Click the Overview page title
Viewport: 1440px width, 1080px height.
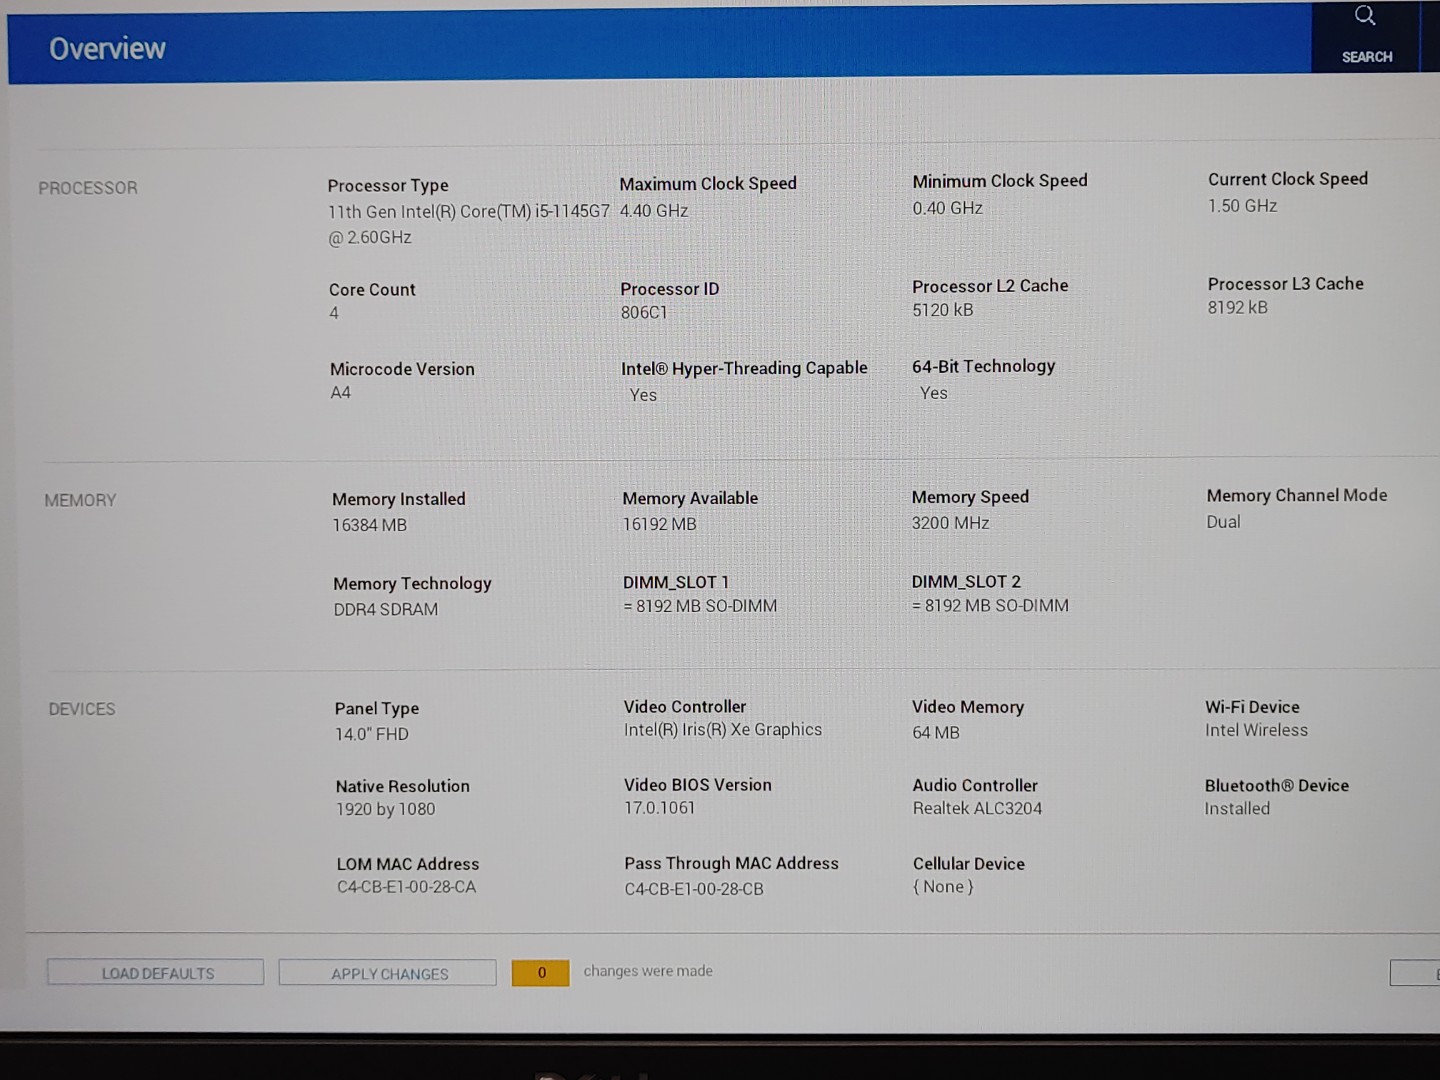[x=108, y=49]
